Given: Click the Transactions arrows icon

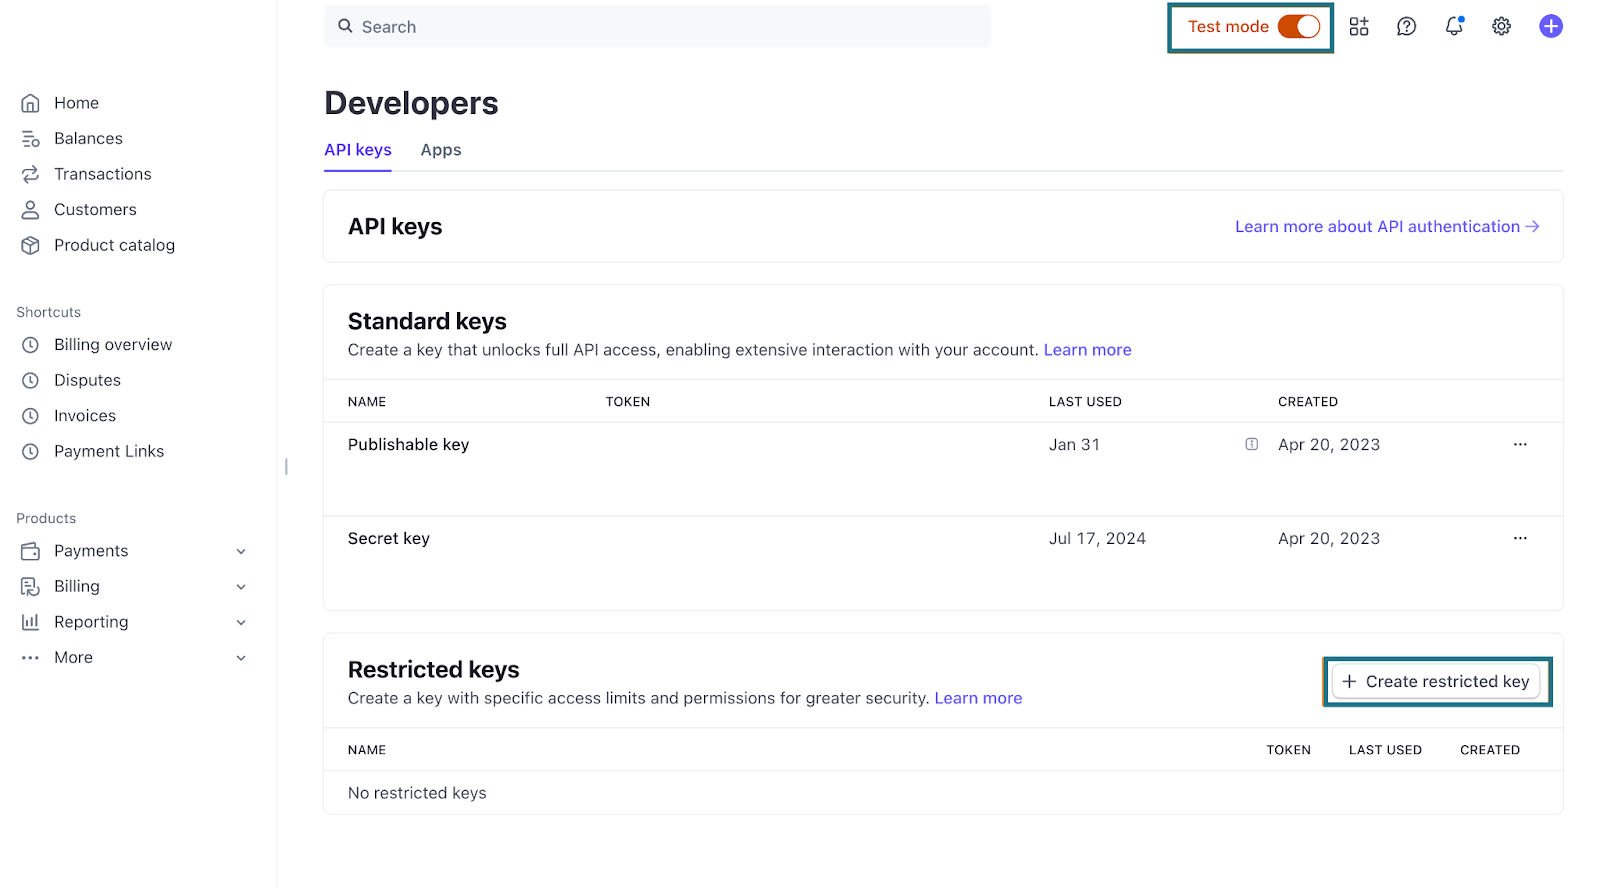Looking at the screenshot, I should point(31,174).
